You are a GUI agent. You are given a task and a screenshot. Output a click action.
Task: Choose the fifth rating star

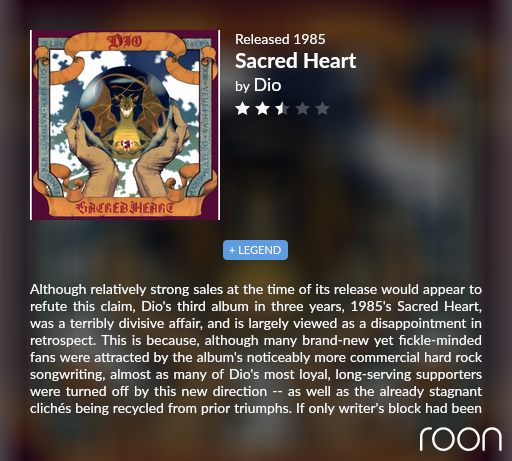[323, 109]
